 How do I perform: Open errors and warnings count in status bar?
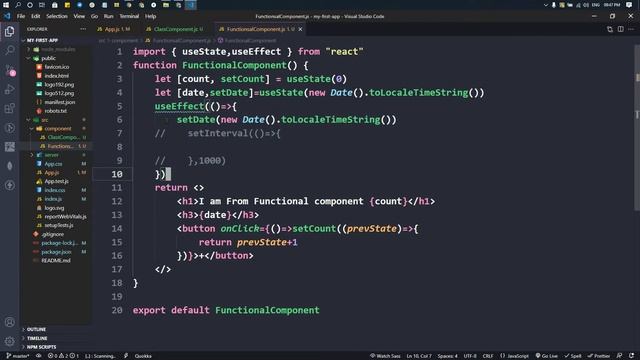pyautogui.click(x=63, y=356)
